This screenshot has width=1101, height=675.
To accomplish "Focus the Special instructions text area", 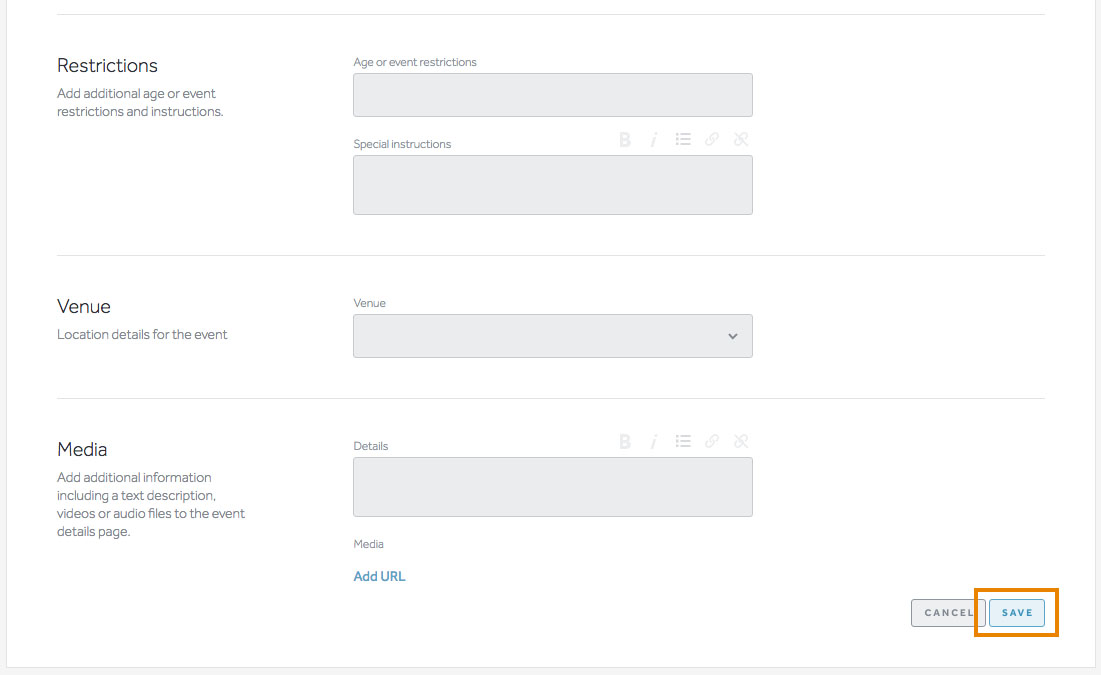I will click(x=553, y=185).
